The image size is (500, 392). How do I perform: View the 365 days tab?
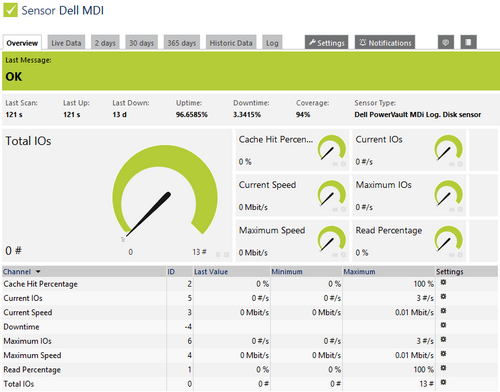[182, 43]
